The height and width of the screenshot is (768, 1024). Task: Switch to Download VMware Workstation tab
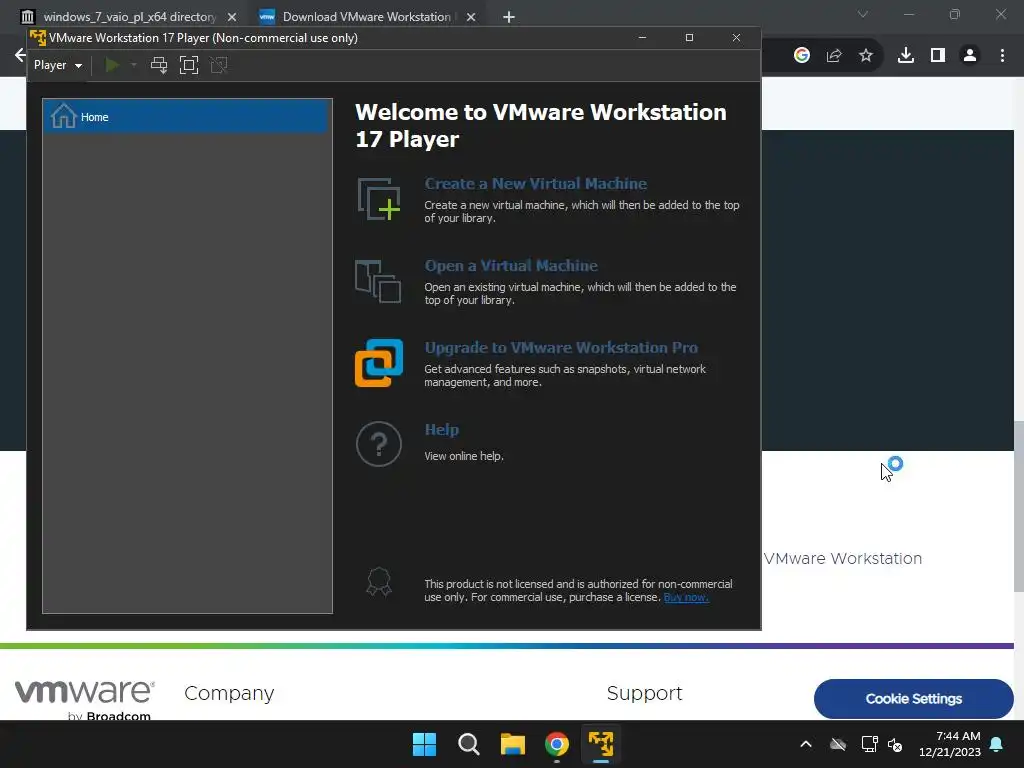[366, 17]
